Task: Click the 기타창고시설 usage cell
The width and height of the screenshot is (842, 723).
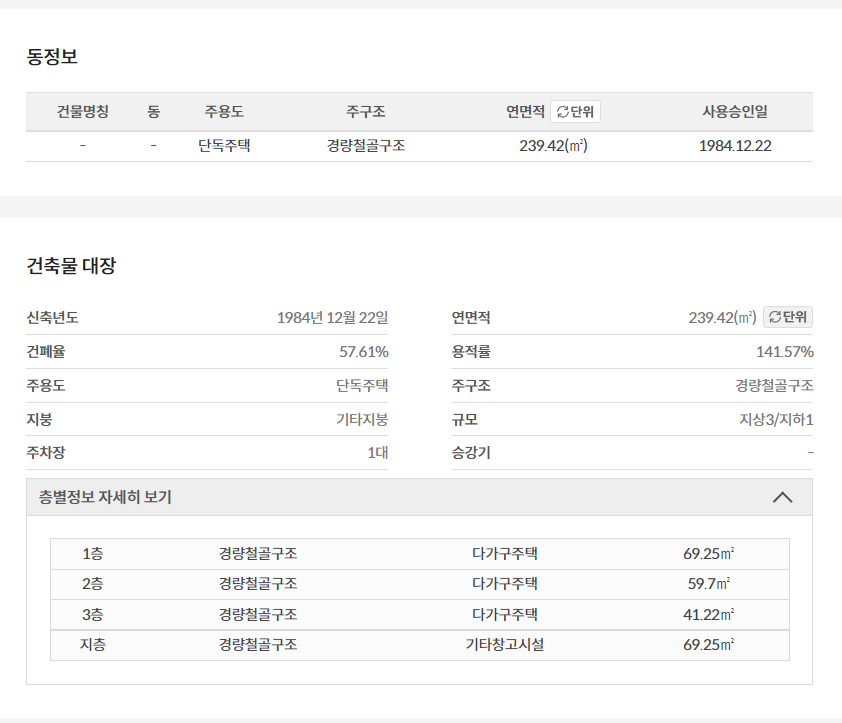Action: pos(505,645)
